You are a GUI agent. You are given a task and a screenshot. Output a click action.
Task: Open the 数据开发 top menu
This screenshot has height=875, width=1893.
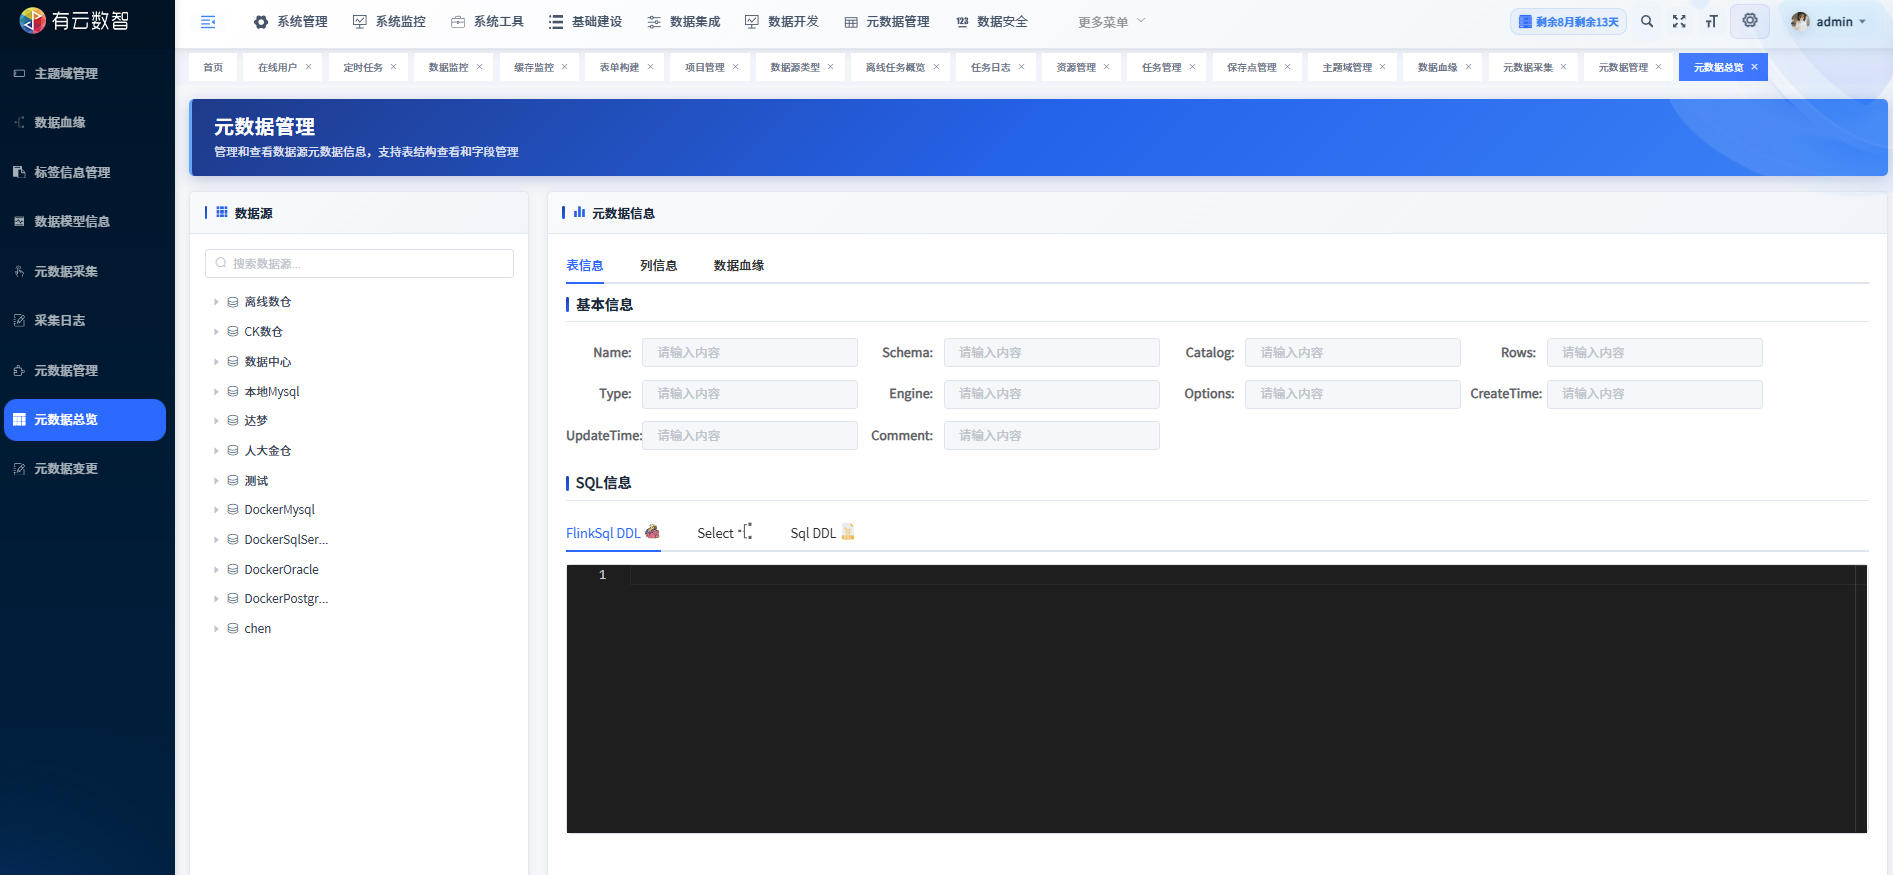click(x=782, y=22)
